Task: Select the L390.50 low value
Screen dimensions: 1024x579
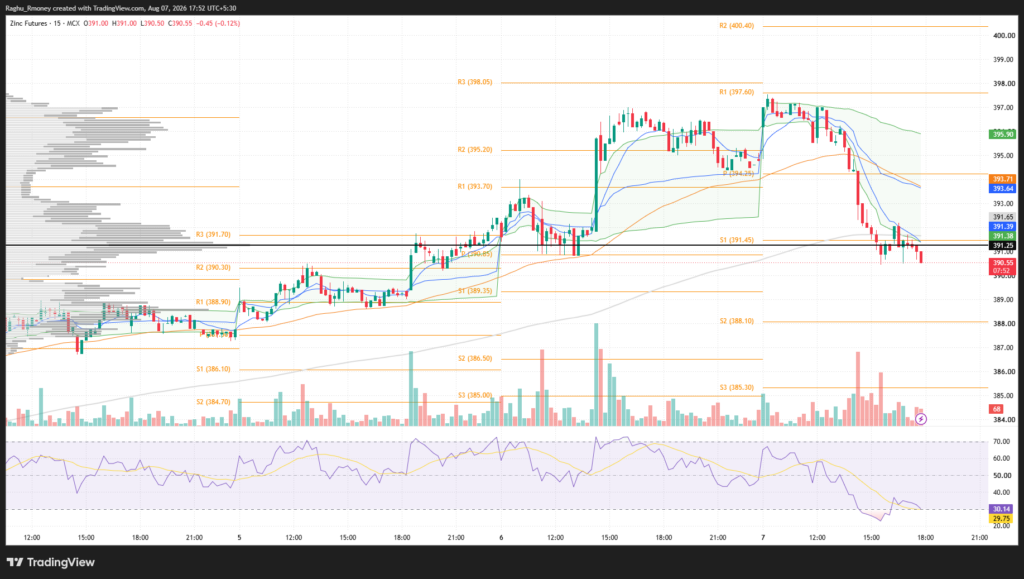Action: pos(152,23)
